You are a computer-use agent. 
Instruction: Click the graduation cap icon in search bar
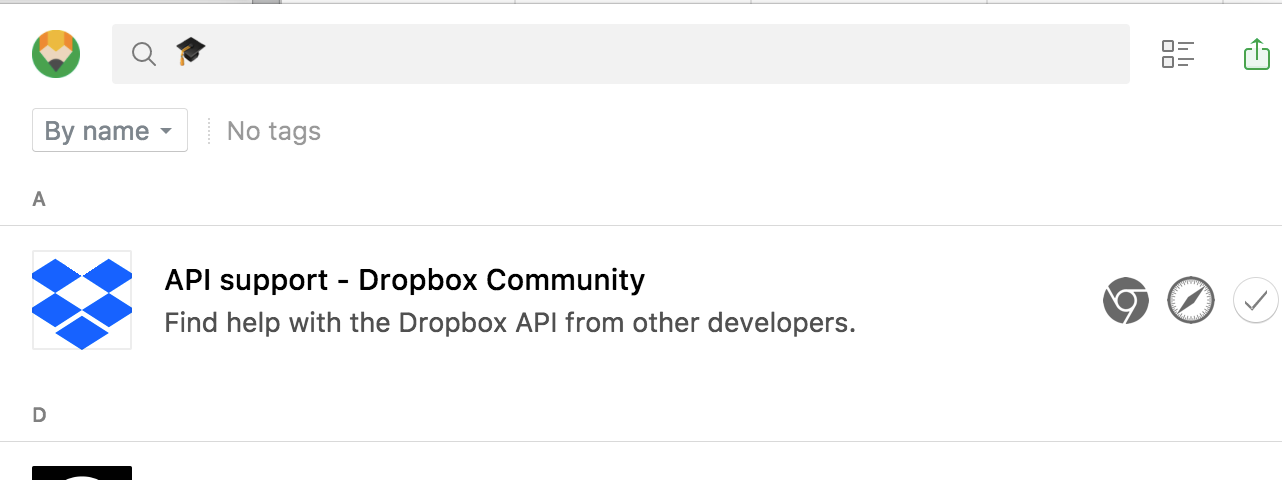(x=190, y=51)
